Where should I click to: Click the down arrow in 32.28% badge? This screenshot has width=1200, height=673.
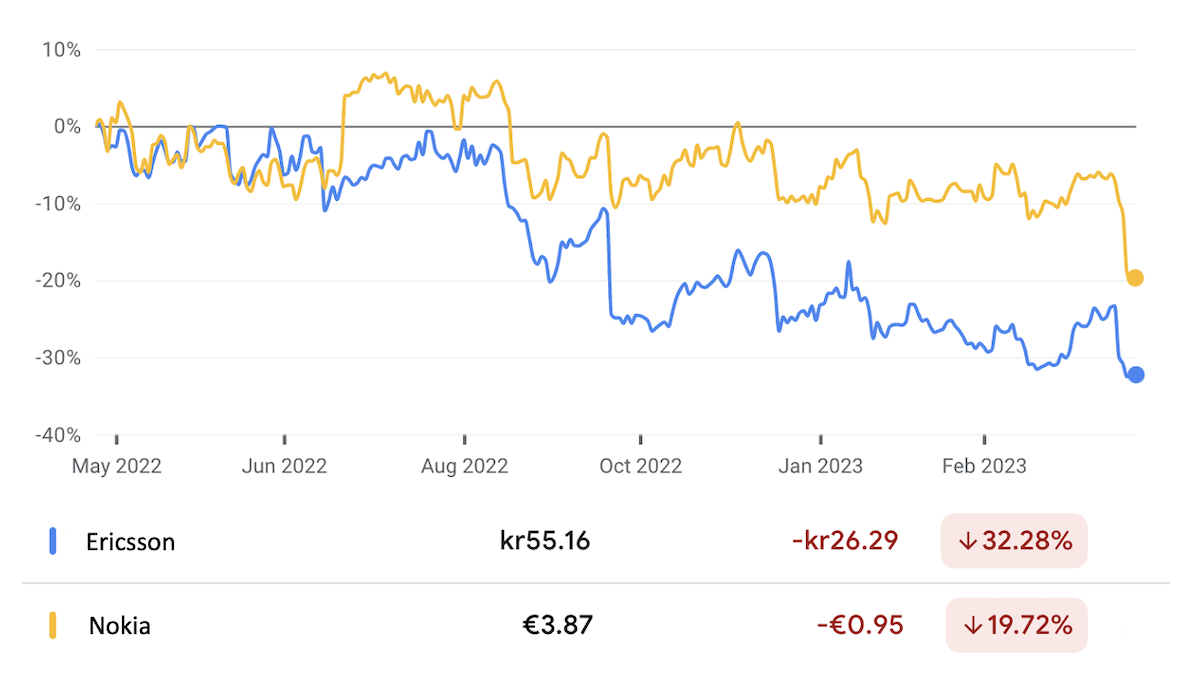point(966,542)
